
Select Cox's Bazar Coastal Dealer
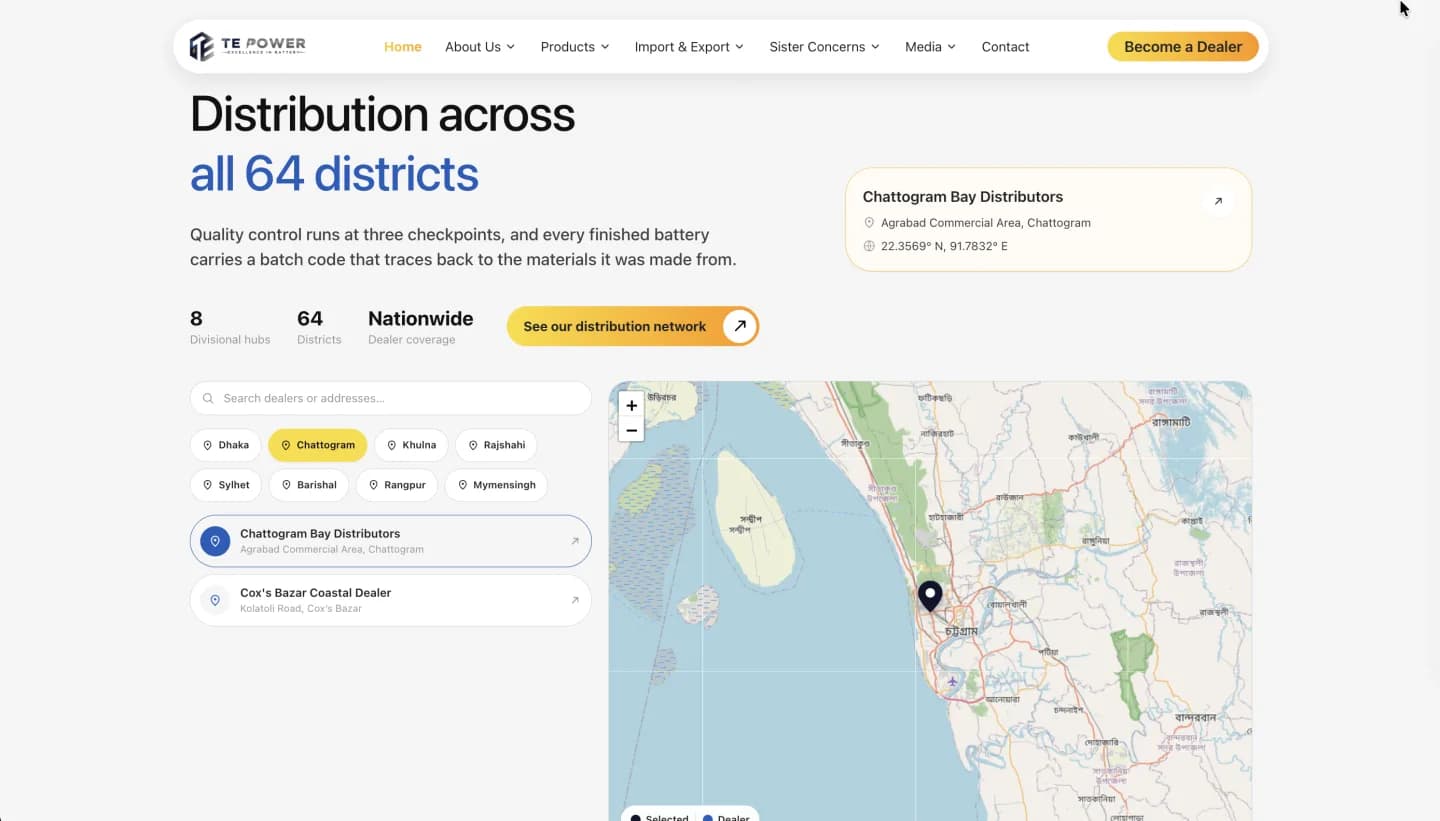pyautogui.click(x=391, y=600)
